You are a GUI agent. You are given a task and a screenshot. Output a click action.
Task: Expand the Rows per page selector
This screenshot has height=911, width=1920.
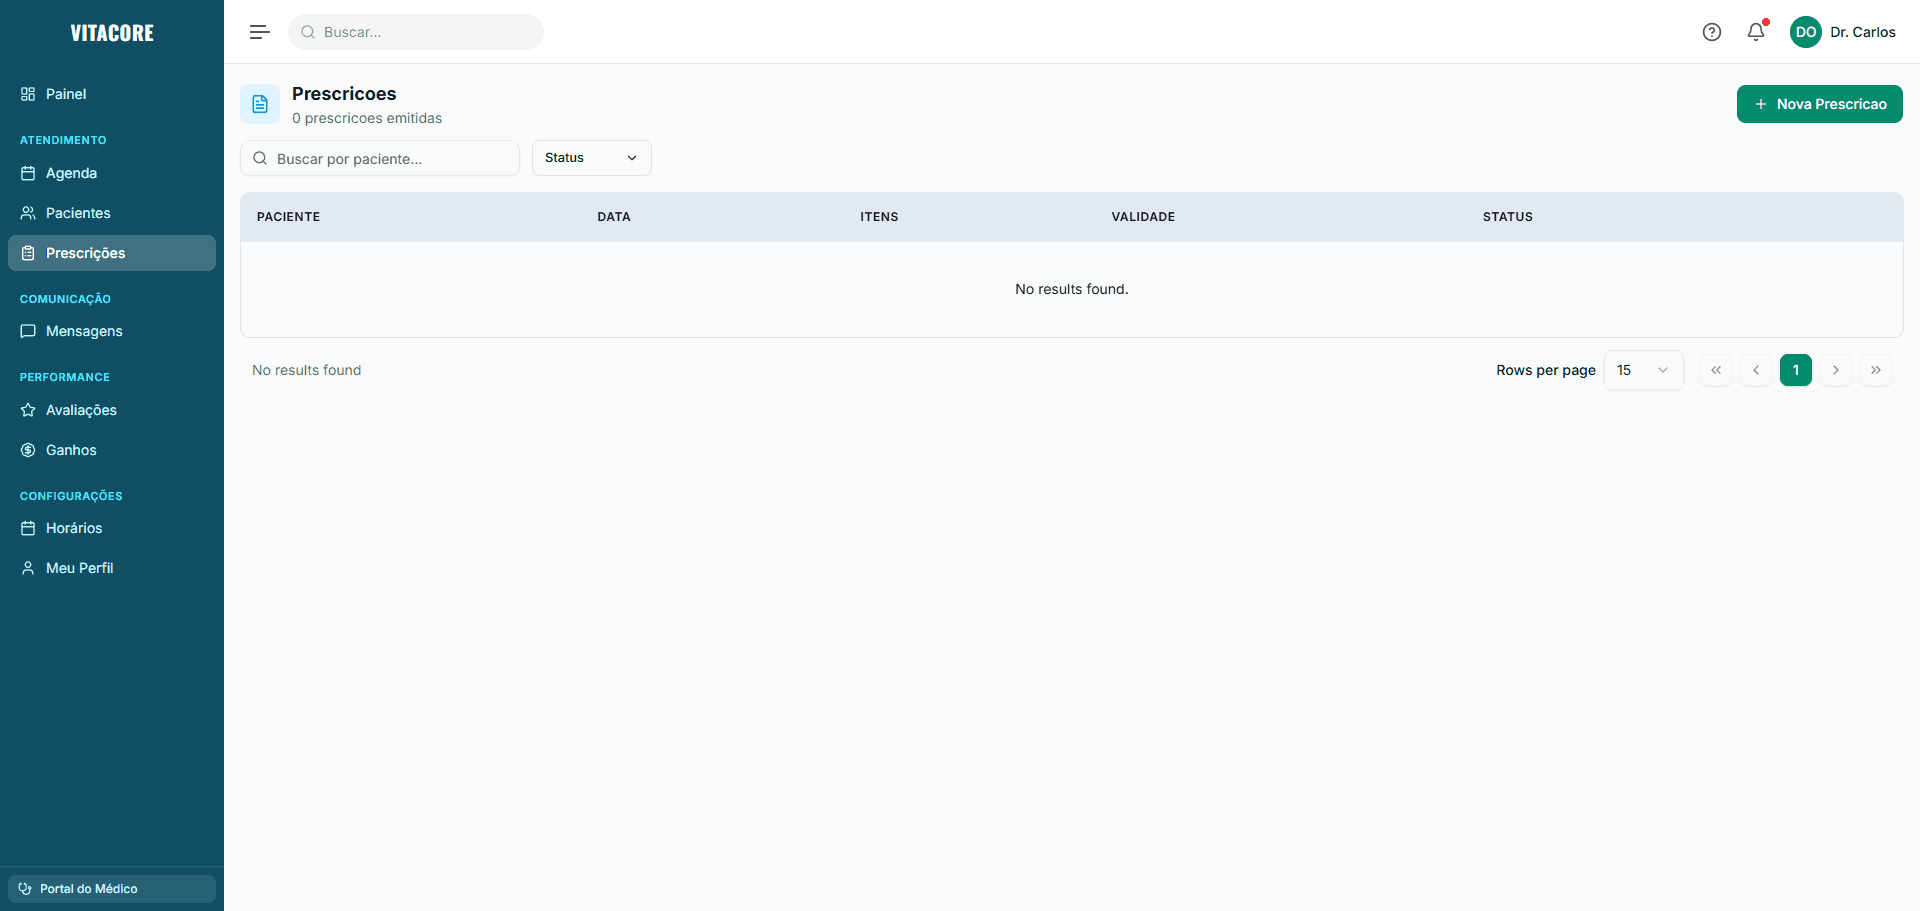pyautogui.click(x=1643, y=370)
